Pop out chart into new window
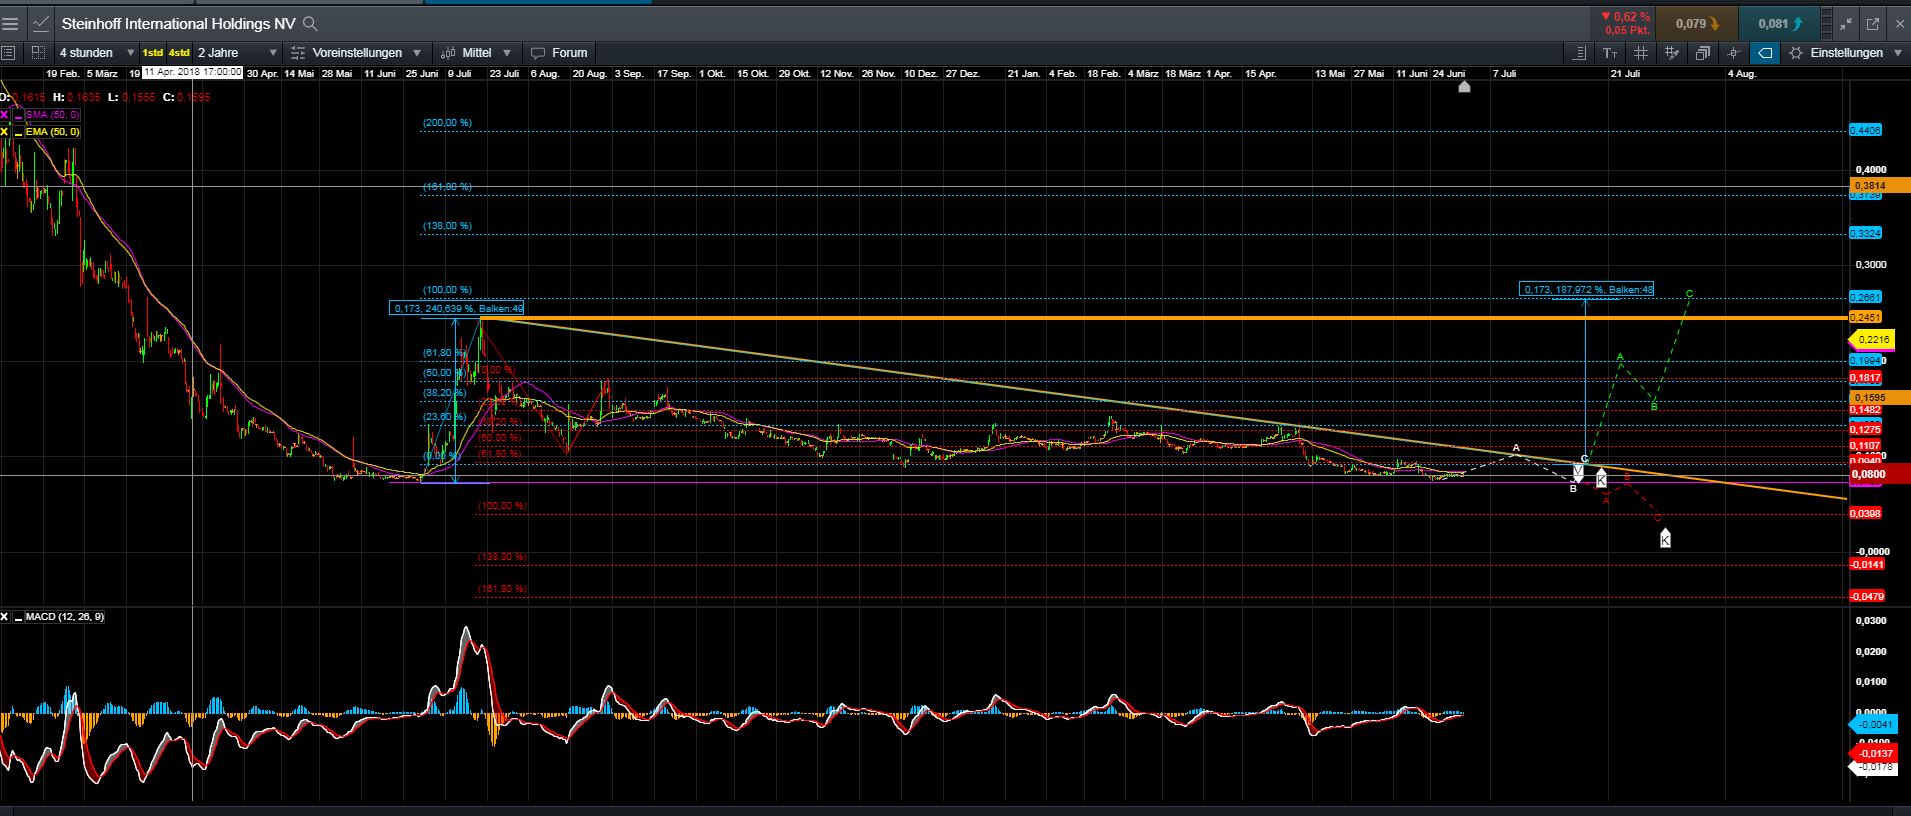This screenshot has width=1911, height=816. coord(1872,24)
